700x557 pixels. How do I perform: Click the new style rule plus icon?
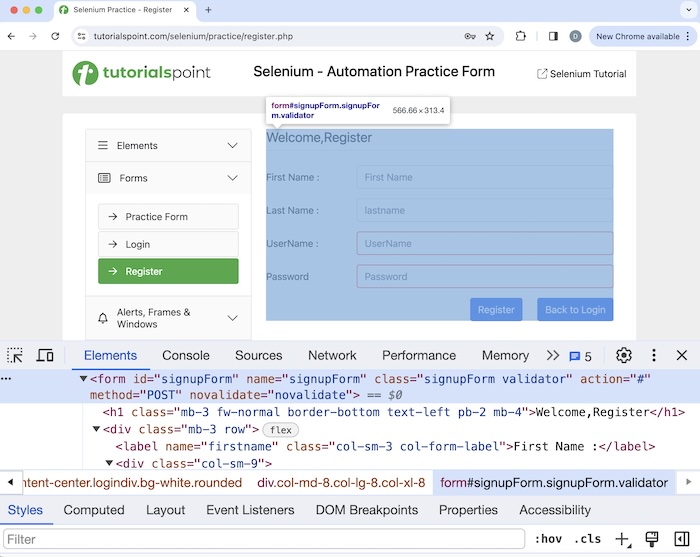coord(622,539)
